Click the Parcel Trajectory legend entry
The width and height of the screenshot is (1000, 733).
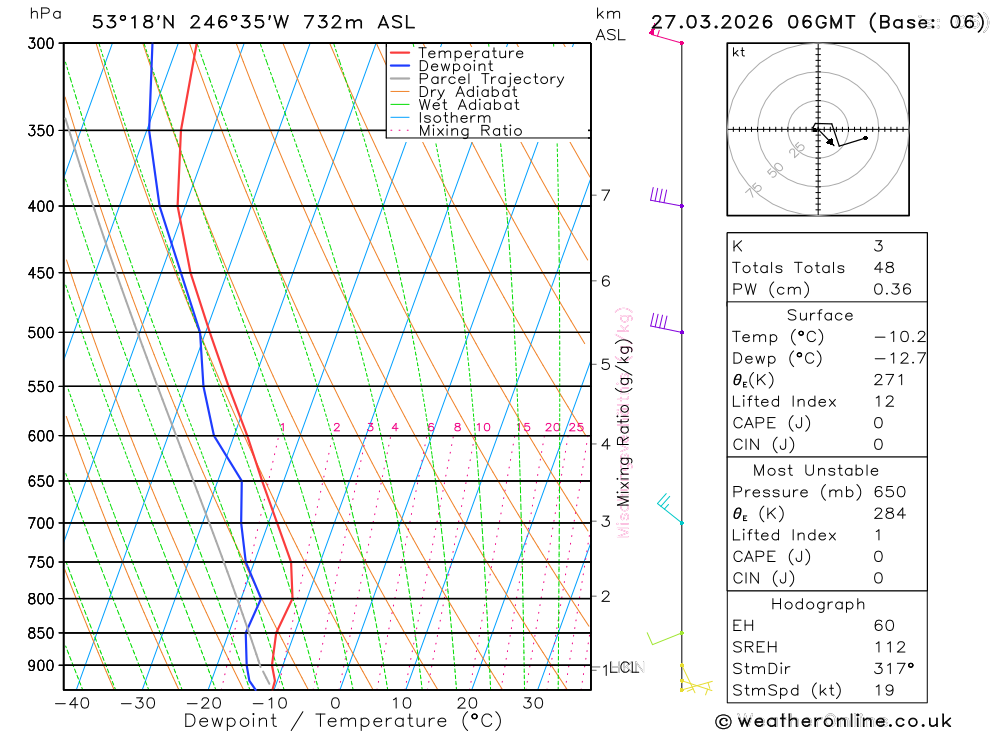tap(477, 79)
